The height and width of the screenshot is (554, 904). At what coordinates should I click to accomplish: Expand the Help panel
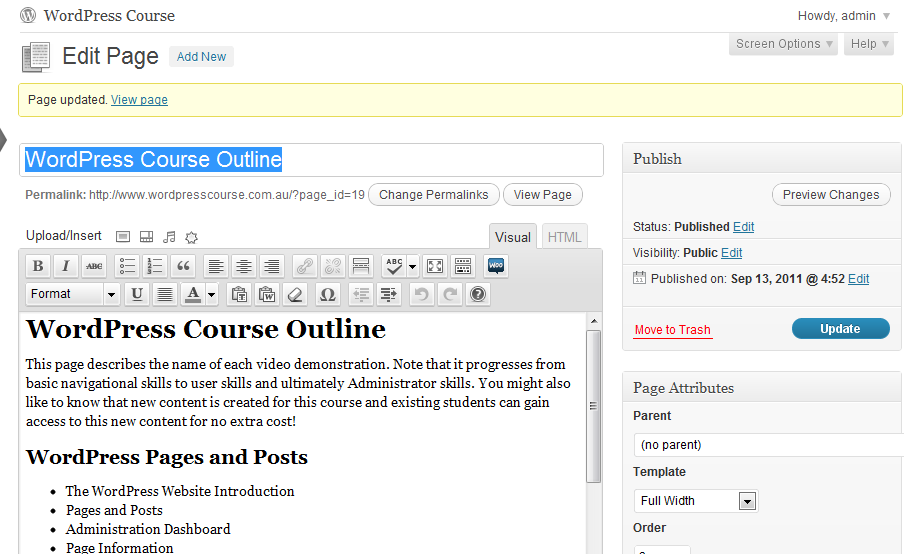[x=869, y=44]
